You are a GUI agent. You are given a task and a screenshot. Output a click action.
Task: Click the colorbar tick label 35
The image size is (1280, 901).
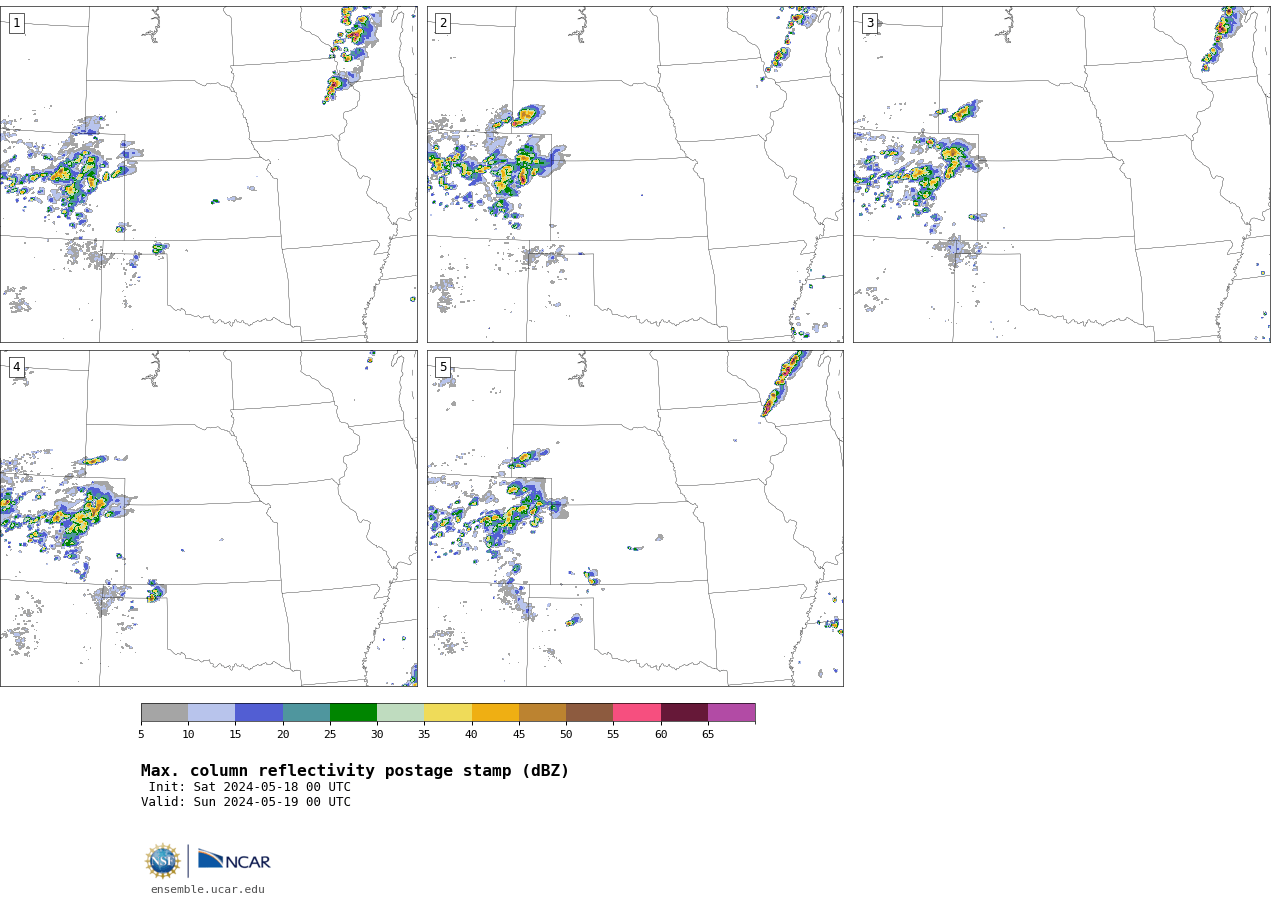click(x=424, y=735)
